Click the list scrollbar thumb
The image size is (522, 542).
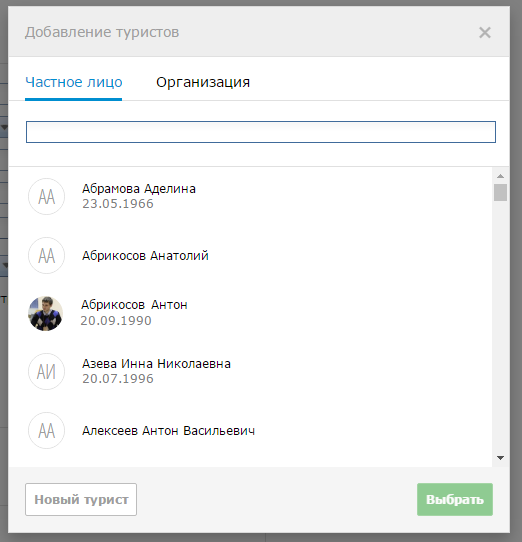(x=500, y=193)
